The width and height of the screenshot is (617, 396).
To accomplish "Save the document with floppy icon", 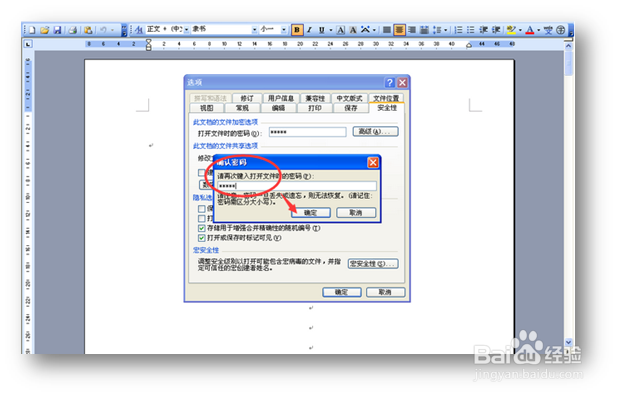I will 57,30.
